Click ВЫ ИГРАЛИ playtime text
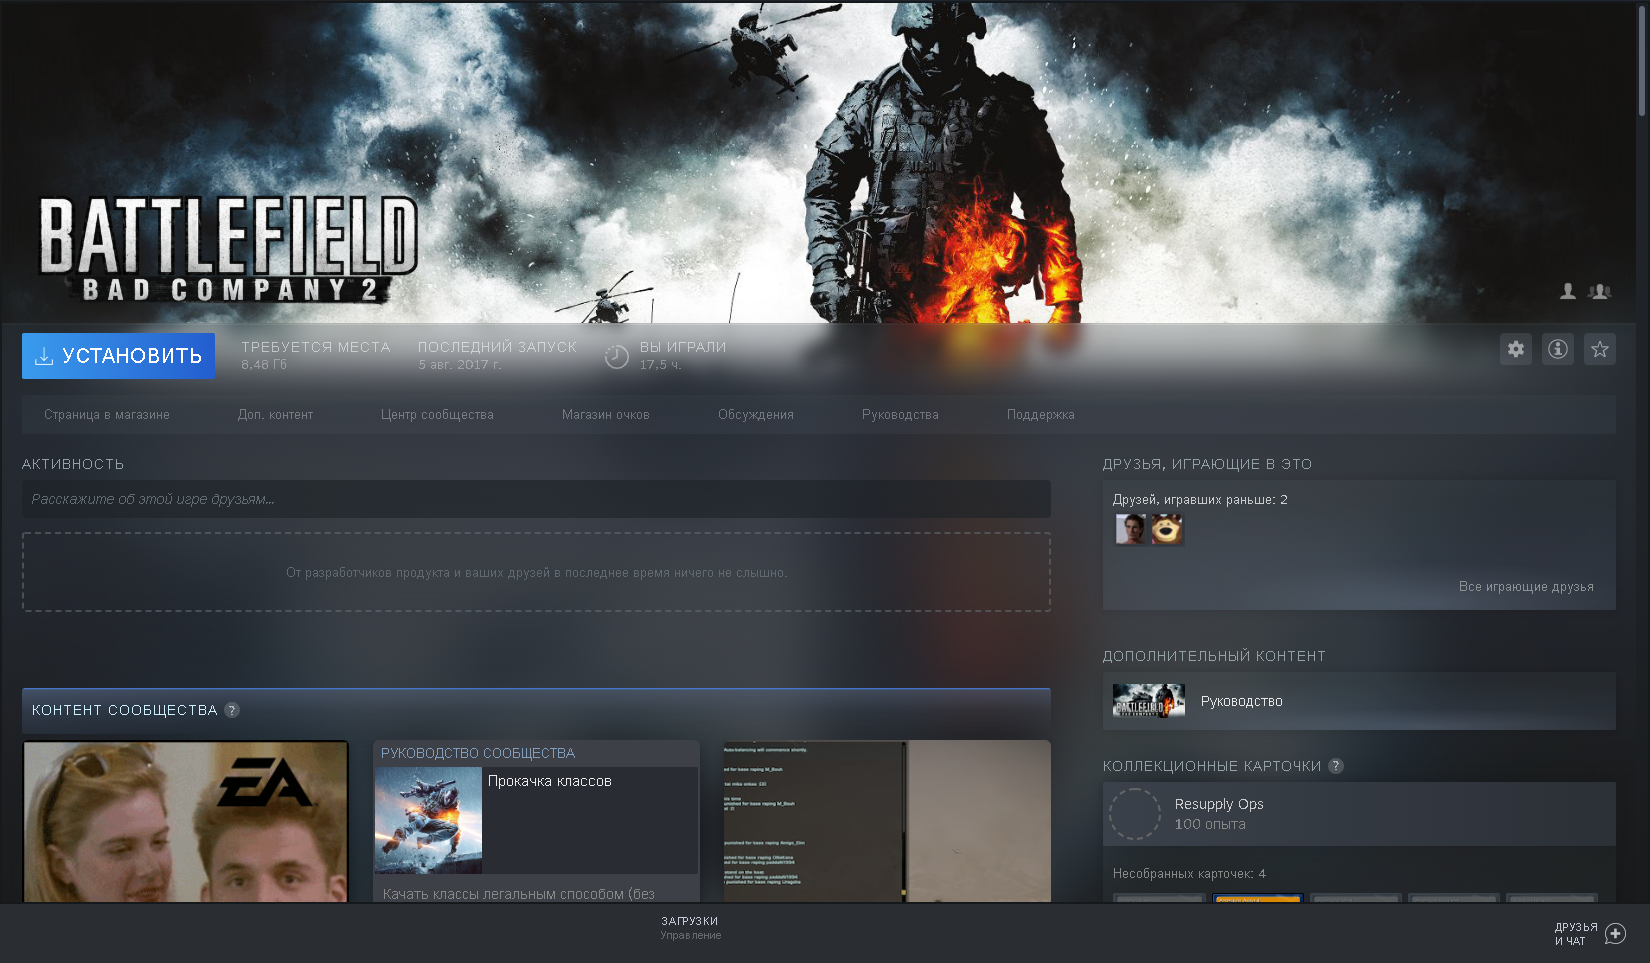 683,347
